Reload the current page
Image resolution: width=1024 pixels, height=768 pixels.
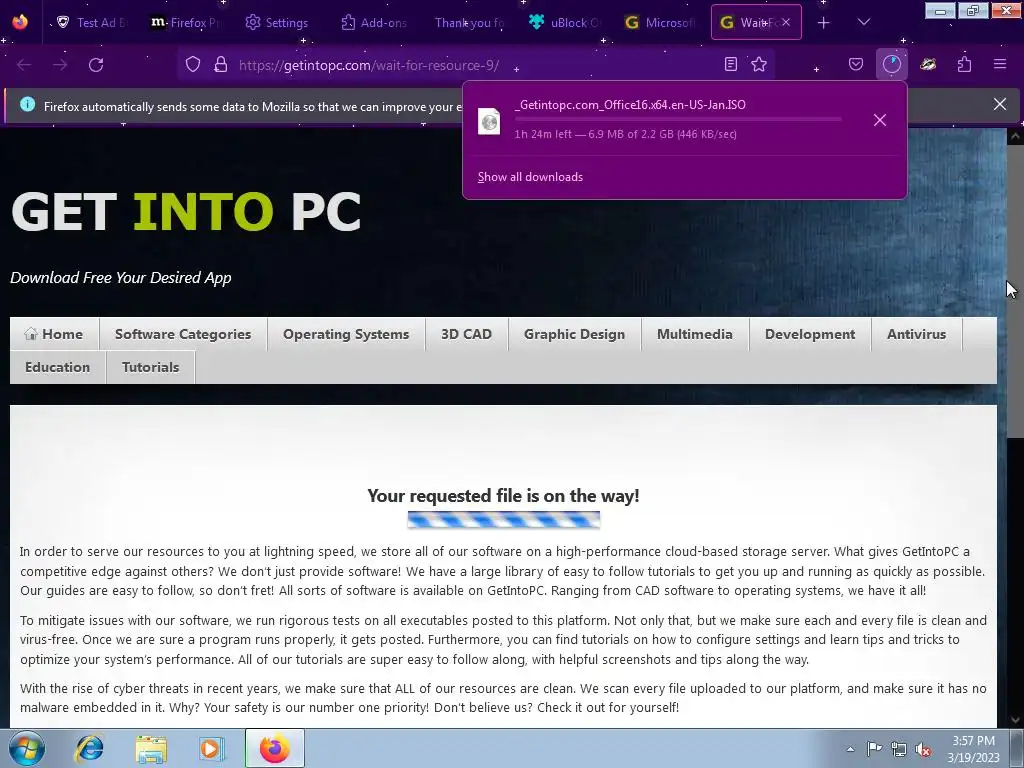tap(96, 65)
